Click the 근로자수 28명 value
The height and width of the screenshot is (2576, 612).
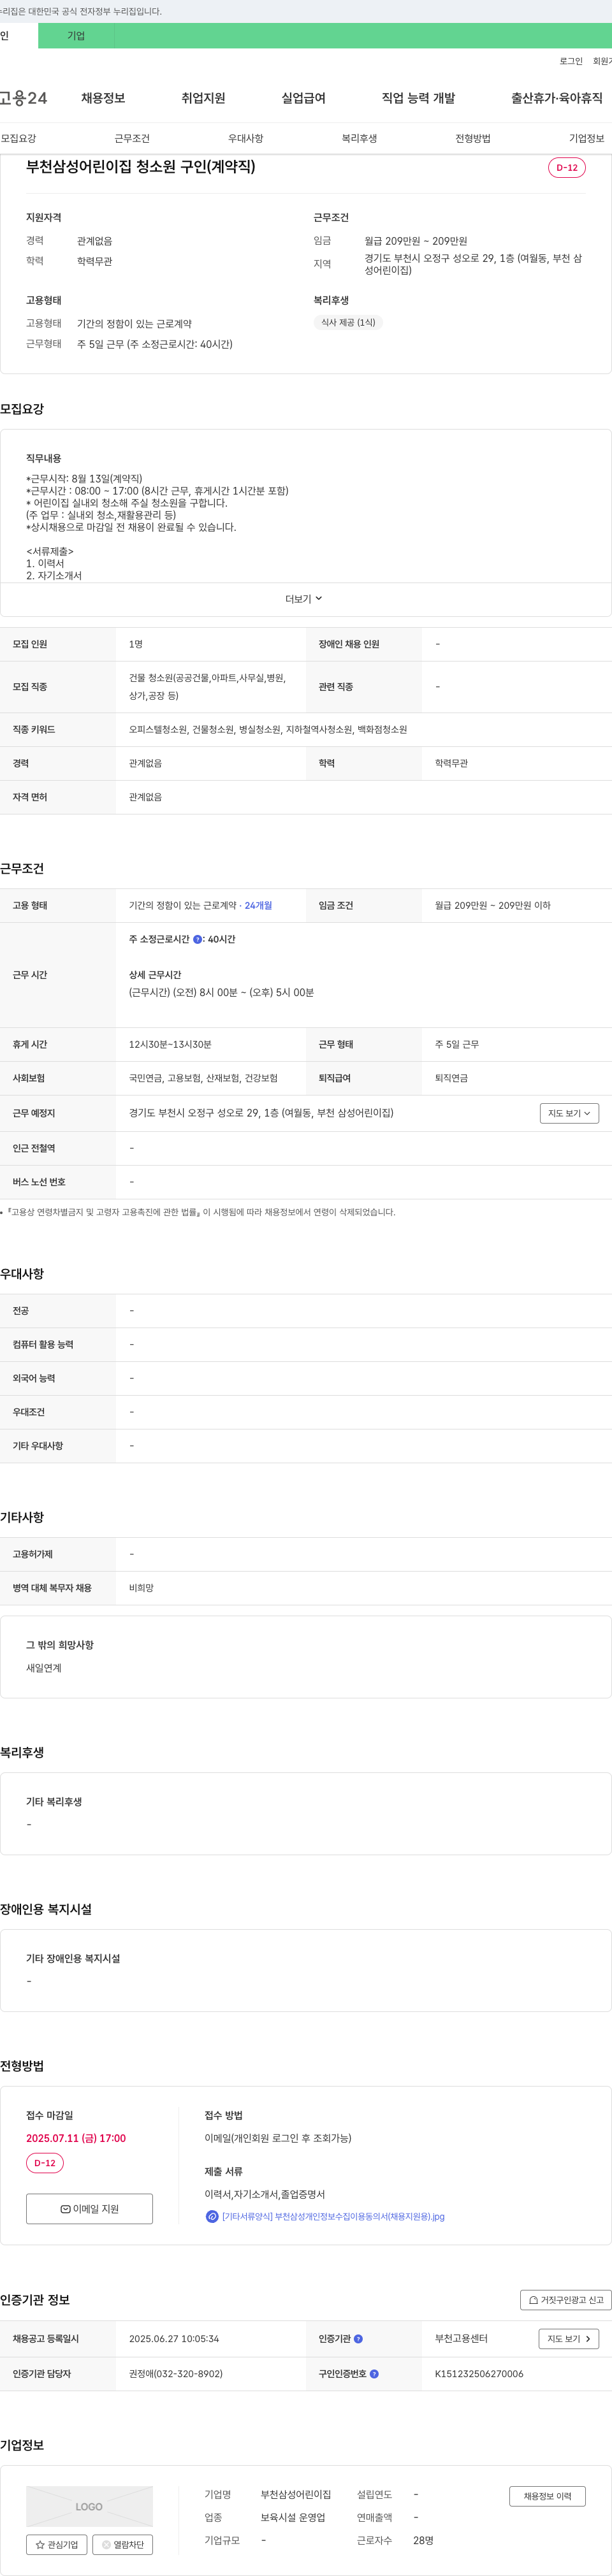coord(423,2540)
